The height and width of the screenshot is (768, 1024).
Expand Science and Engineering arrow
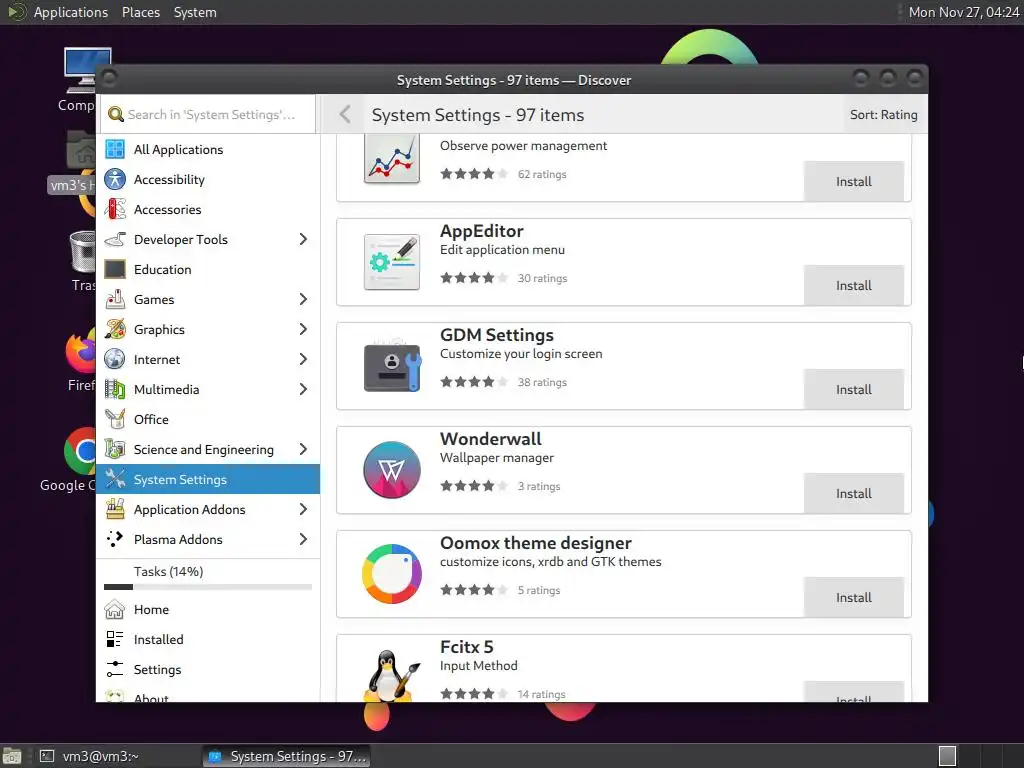(x=303, y=449)
